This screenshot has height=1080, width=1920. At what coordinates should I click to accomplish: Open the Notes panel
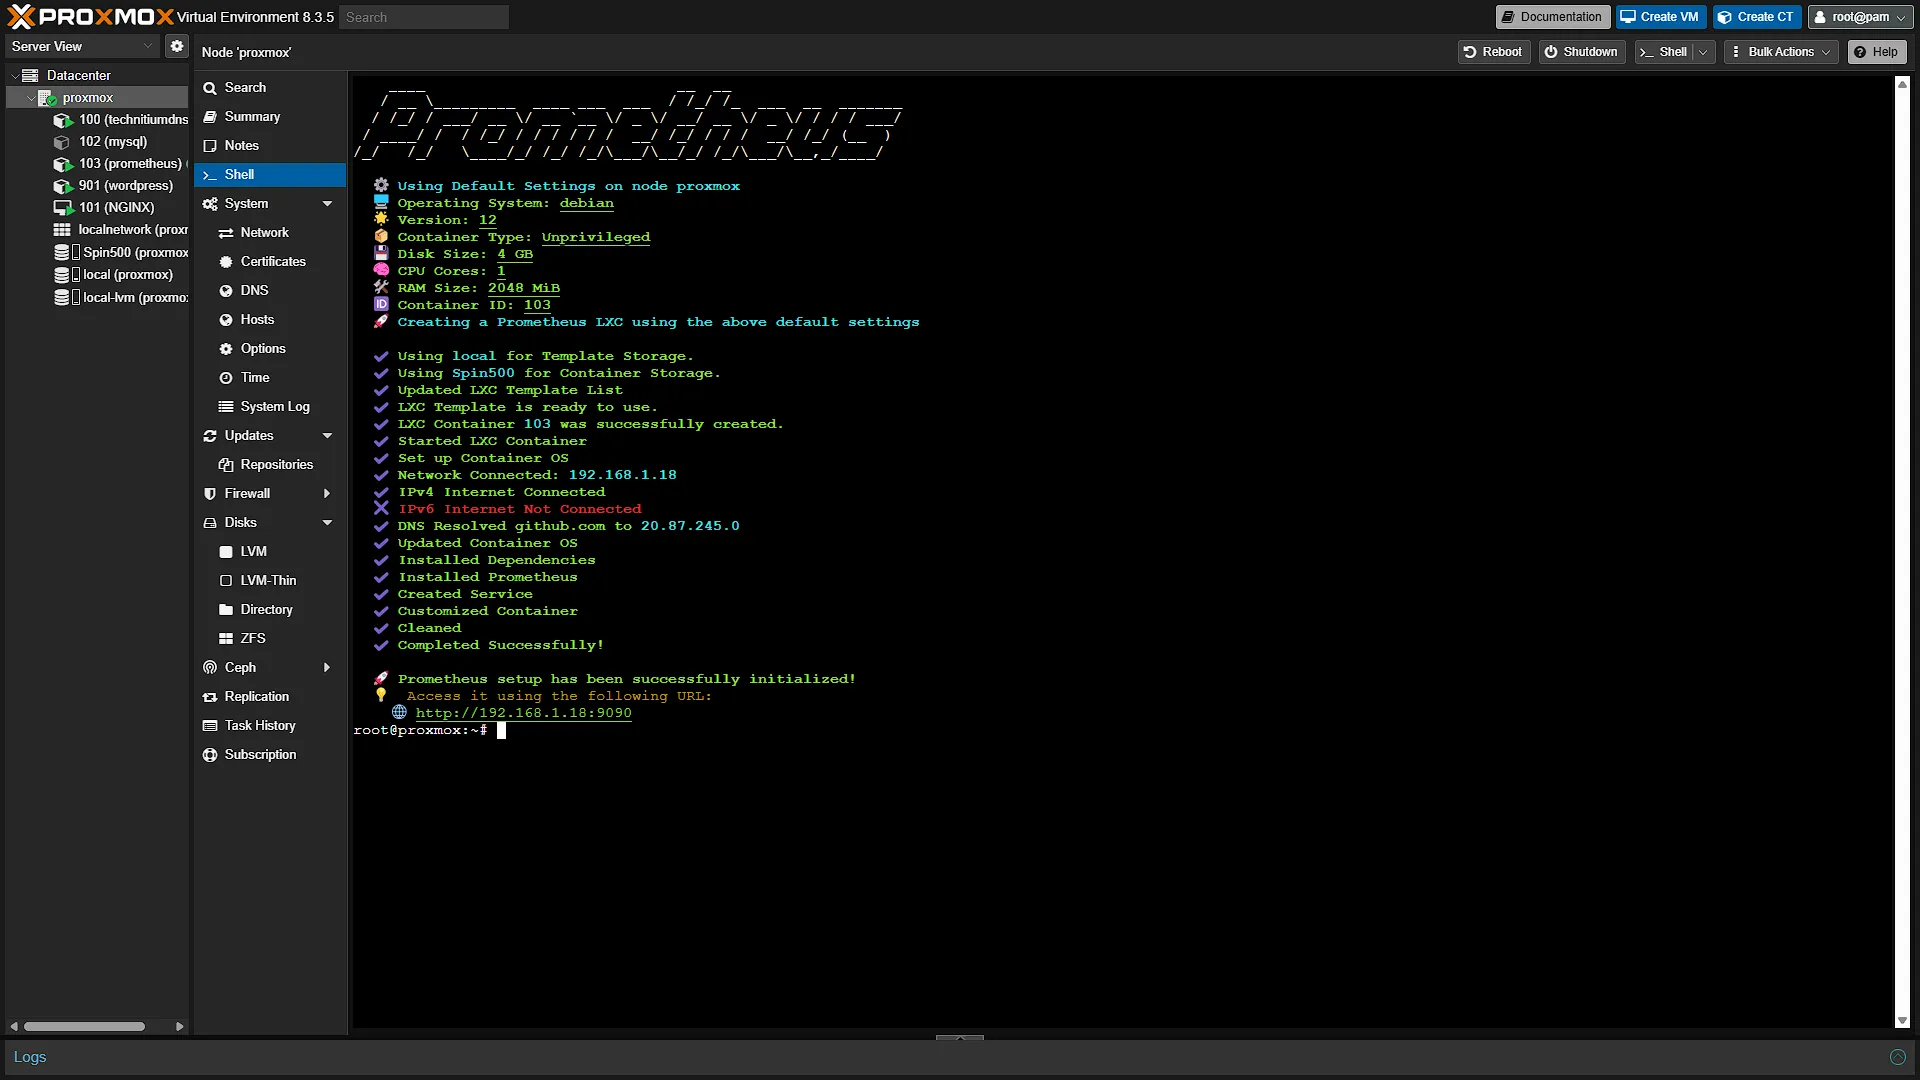pos(270,146)
